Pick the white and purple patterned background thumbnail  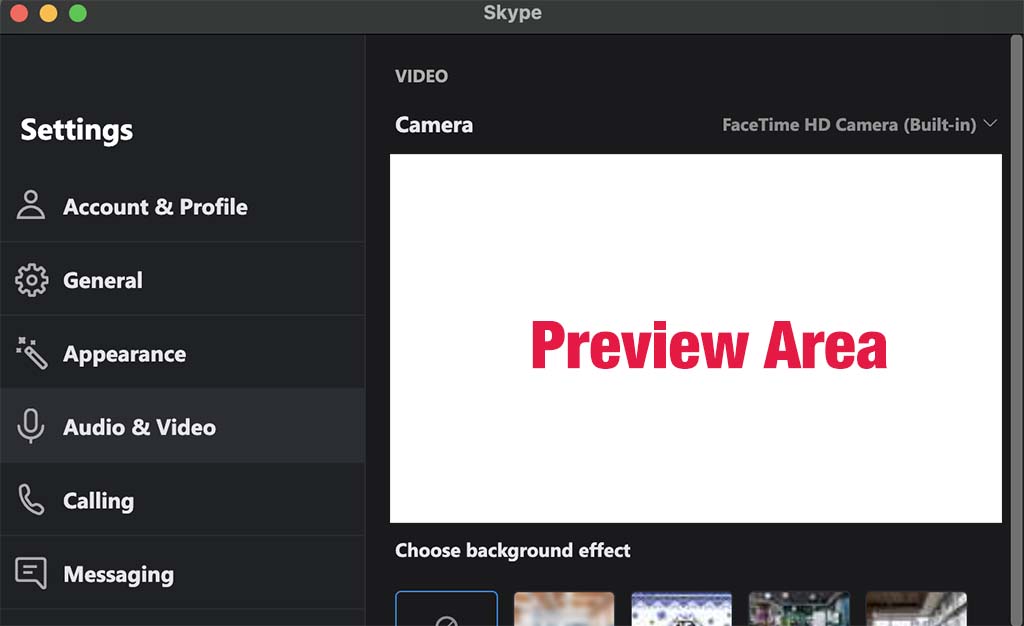[681, 608]
